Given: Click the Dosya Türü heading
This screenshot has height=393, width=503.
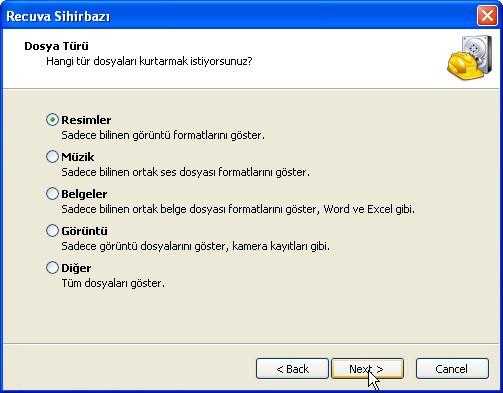Looking at the screenshot, I should (56, 46).
